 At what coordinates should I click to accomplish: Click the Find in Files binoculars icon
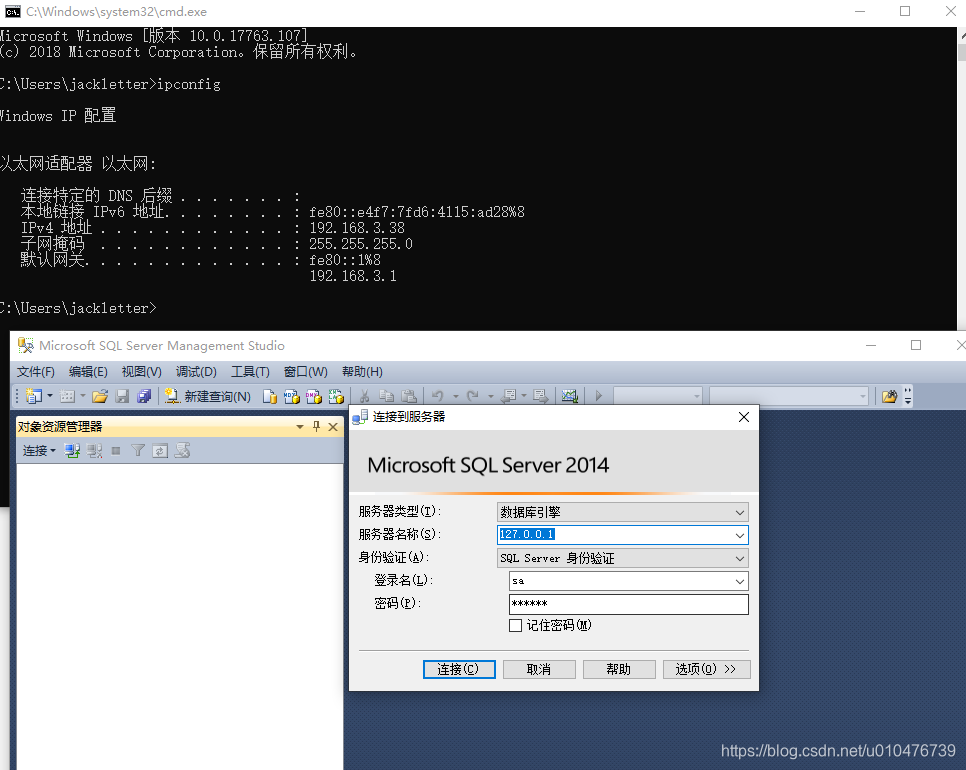[889, 396]
